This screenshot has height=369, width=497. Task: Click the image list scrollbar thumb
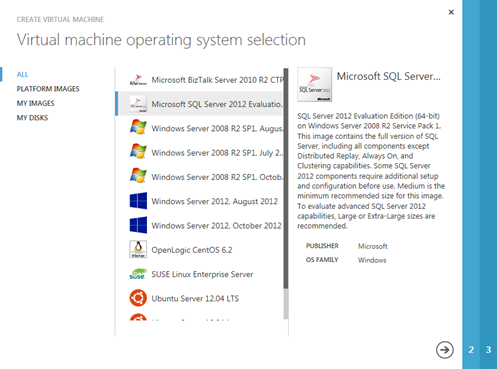coord(286,178)
